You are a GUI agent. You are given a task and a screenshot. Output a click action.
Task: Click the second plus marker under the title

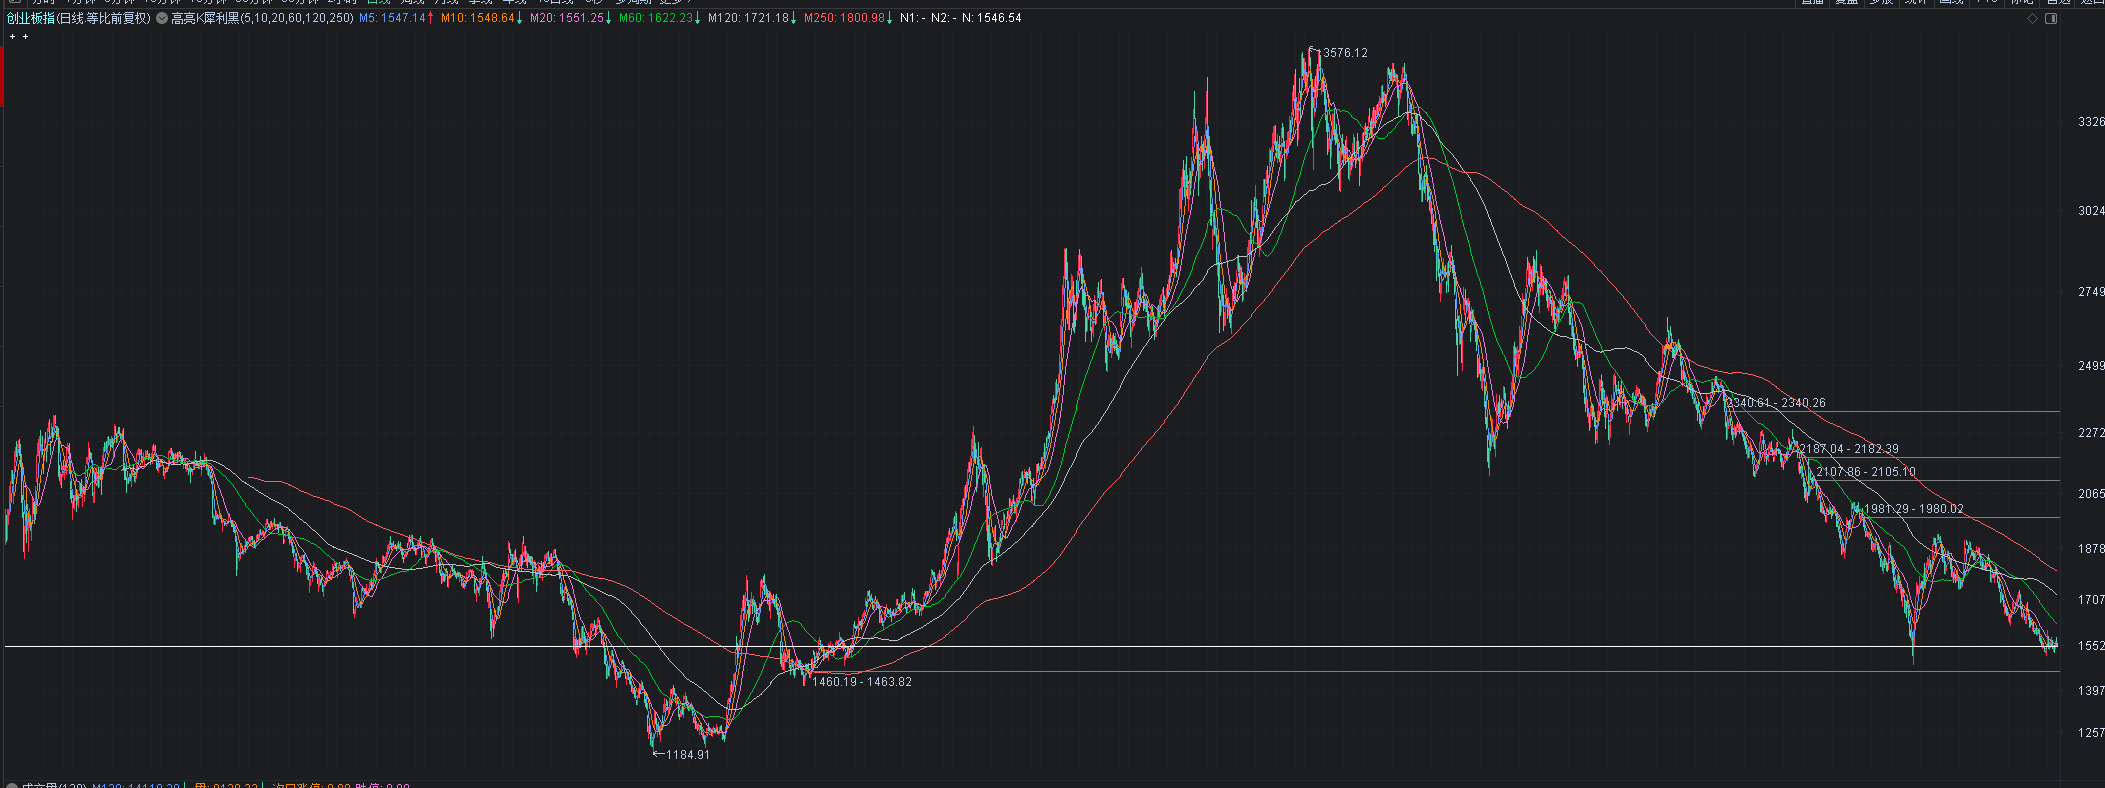pyautogui.click(x=25, y=37)
